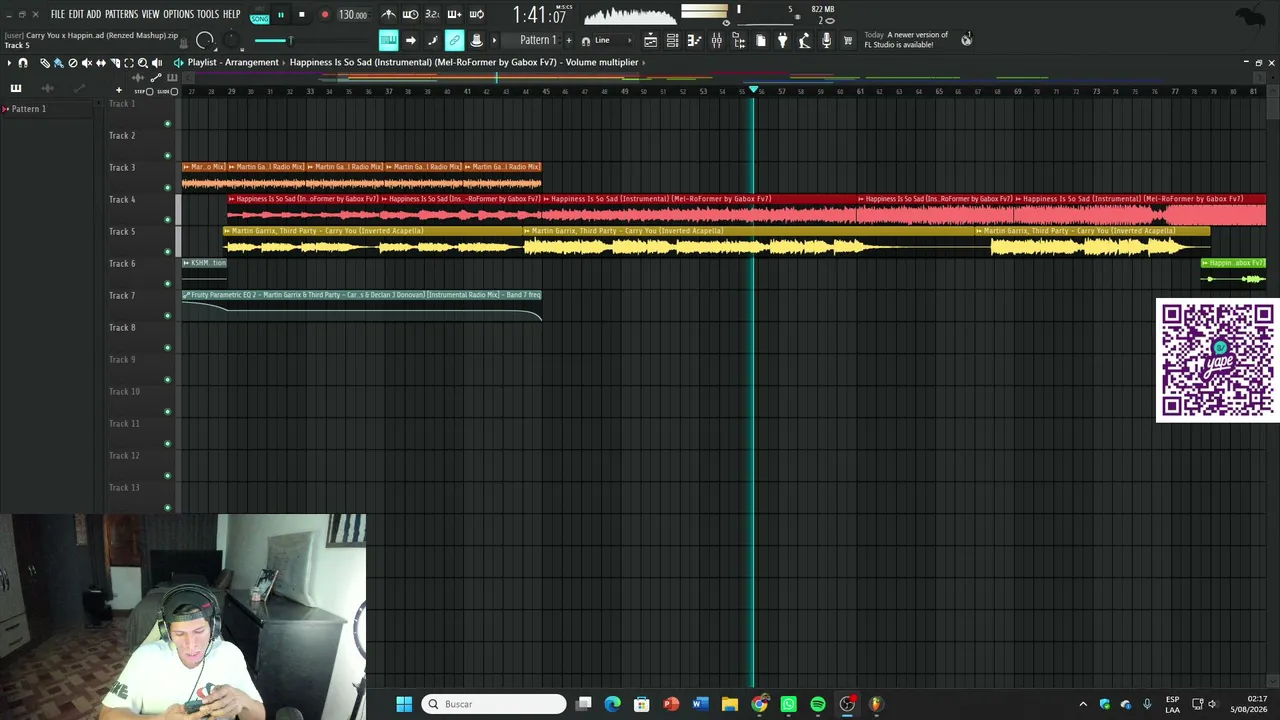Viewport: 1280px width, 720px height.
Task: Open the Playlist view icon
Action: click(650, 40)
